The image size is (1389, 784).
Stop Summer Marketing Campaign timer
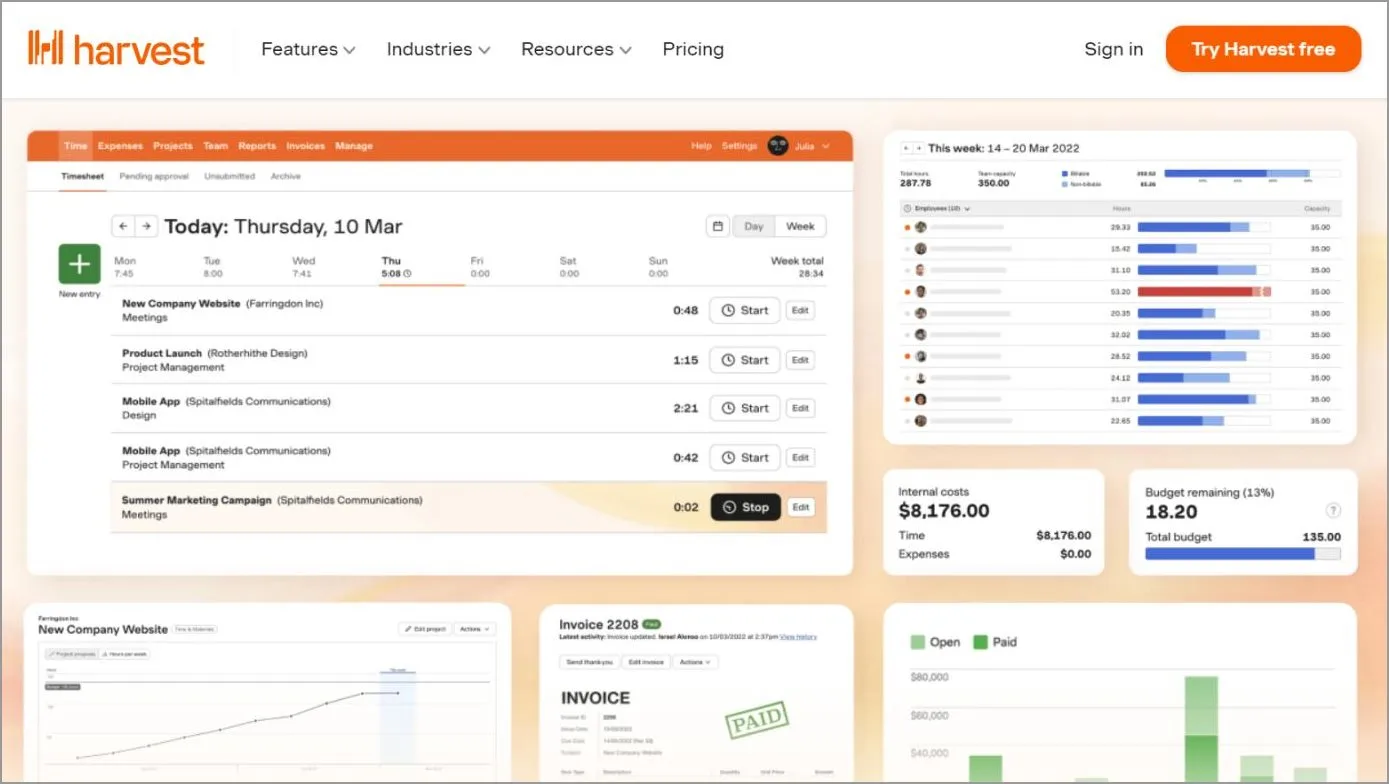[746, 507]
